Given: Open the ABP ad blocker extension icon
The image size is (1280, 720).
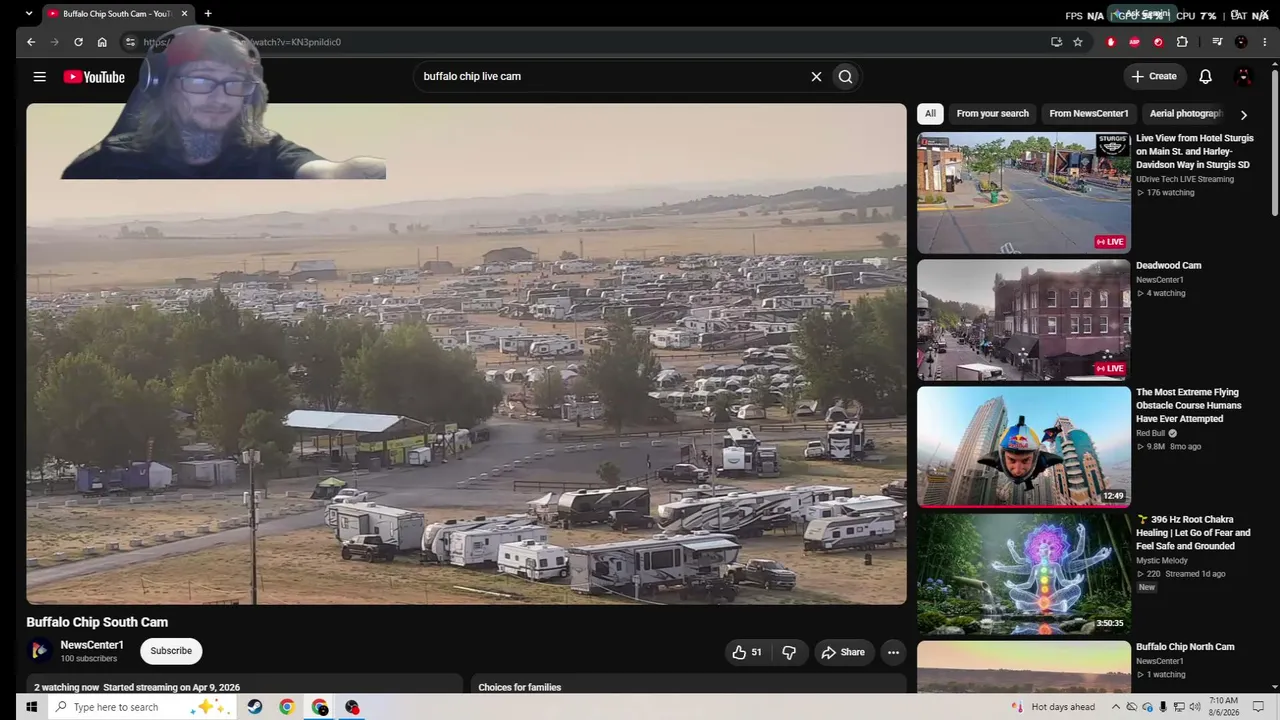Looking at the screenshot, I should pos(1134,42).
